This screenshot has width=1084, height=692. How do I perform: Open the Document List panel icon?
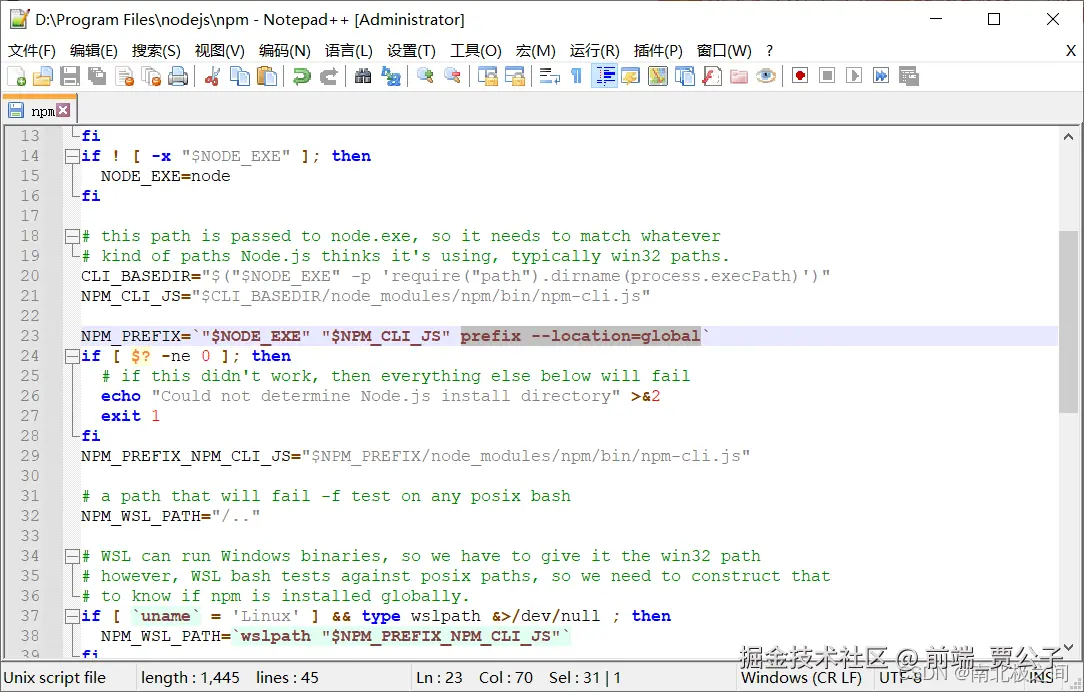(684, 76)
